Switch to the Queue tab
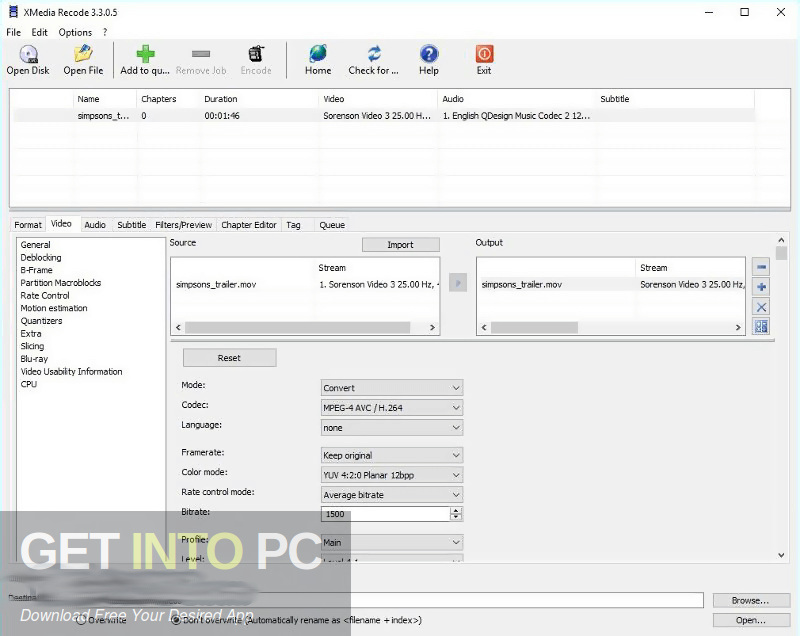This screenshot has height=636, width=800. pyautogui.click(x=332, y=225)
